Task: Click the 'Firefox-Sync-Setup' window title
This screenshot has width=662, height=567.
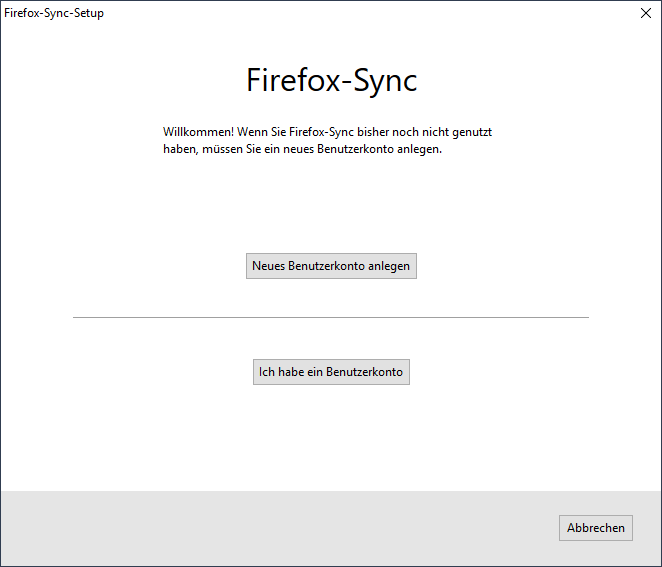Action: pos(54,13)
